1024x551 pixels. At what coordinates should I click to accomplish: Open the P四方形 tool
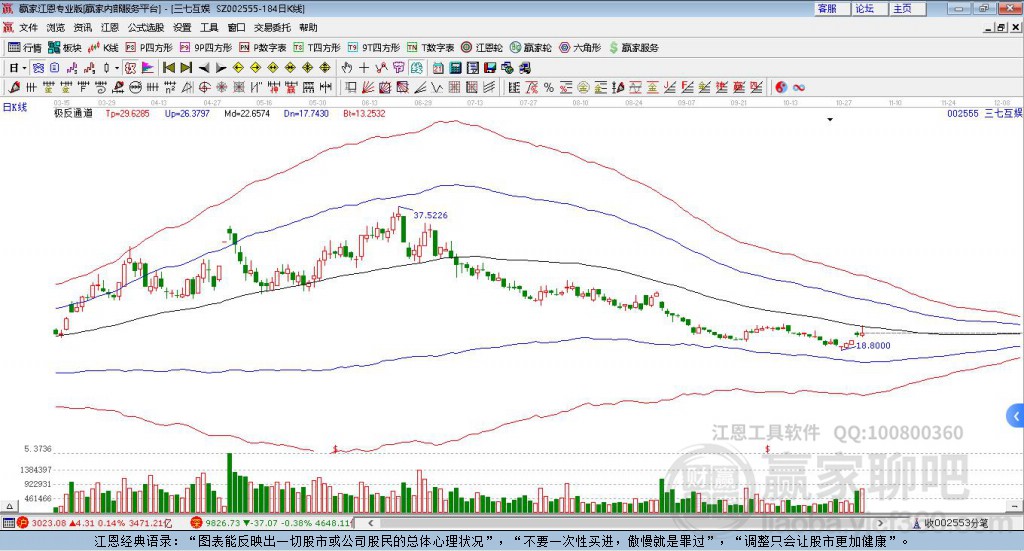[149, 48]
